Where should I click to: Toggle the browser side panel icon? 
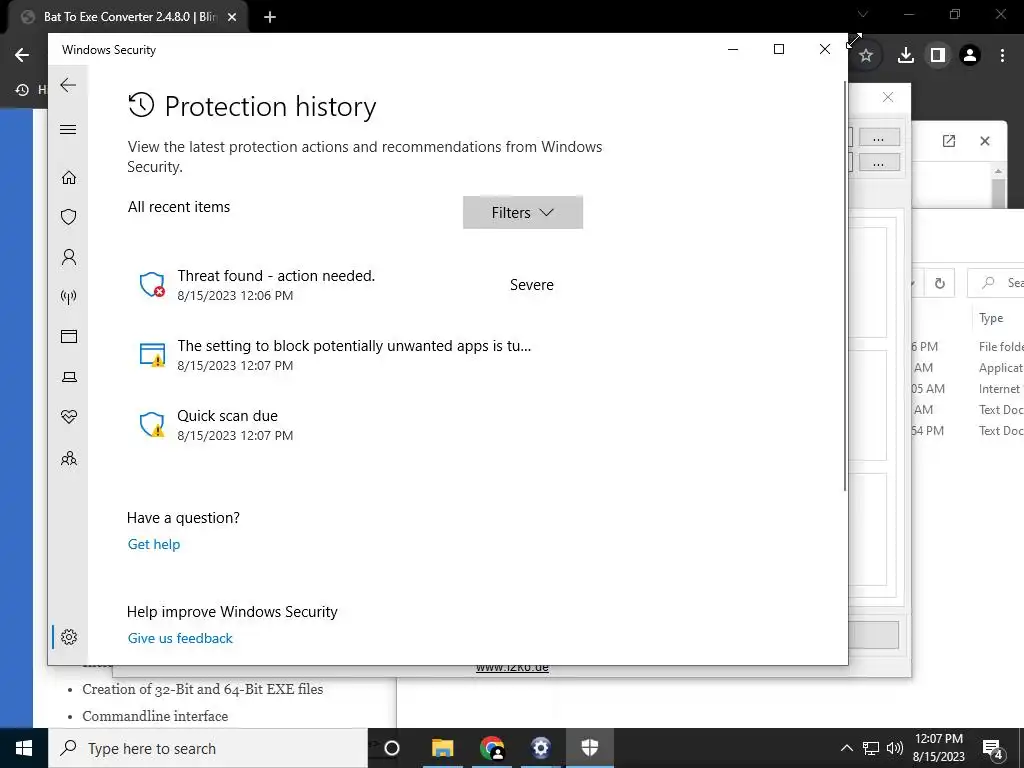(x=938, y=56)
